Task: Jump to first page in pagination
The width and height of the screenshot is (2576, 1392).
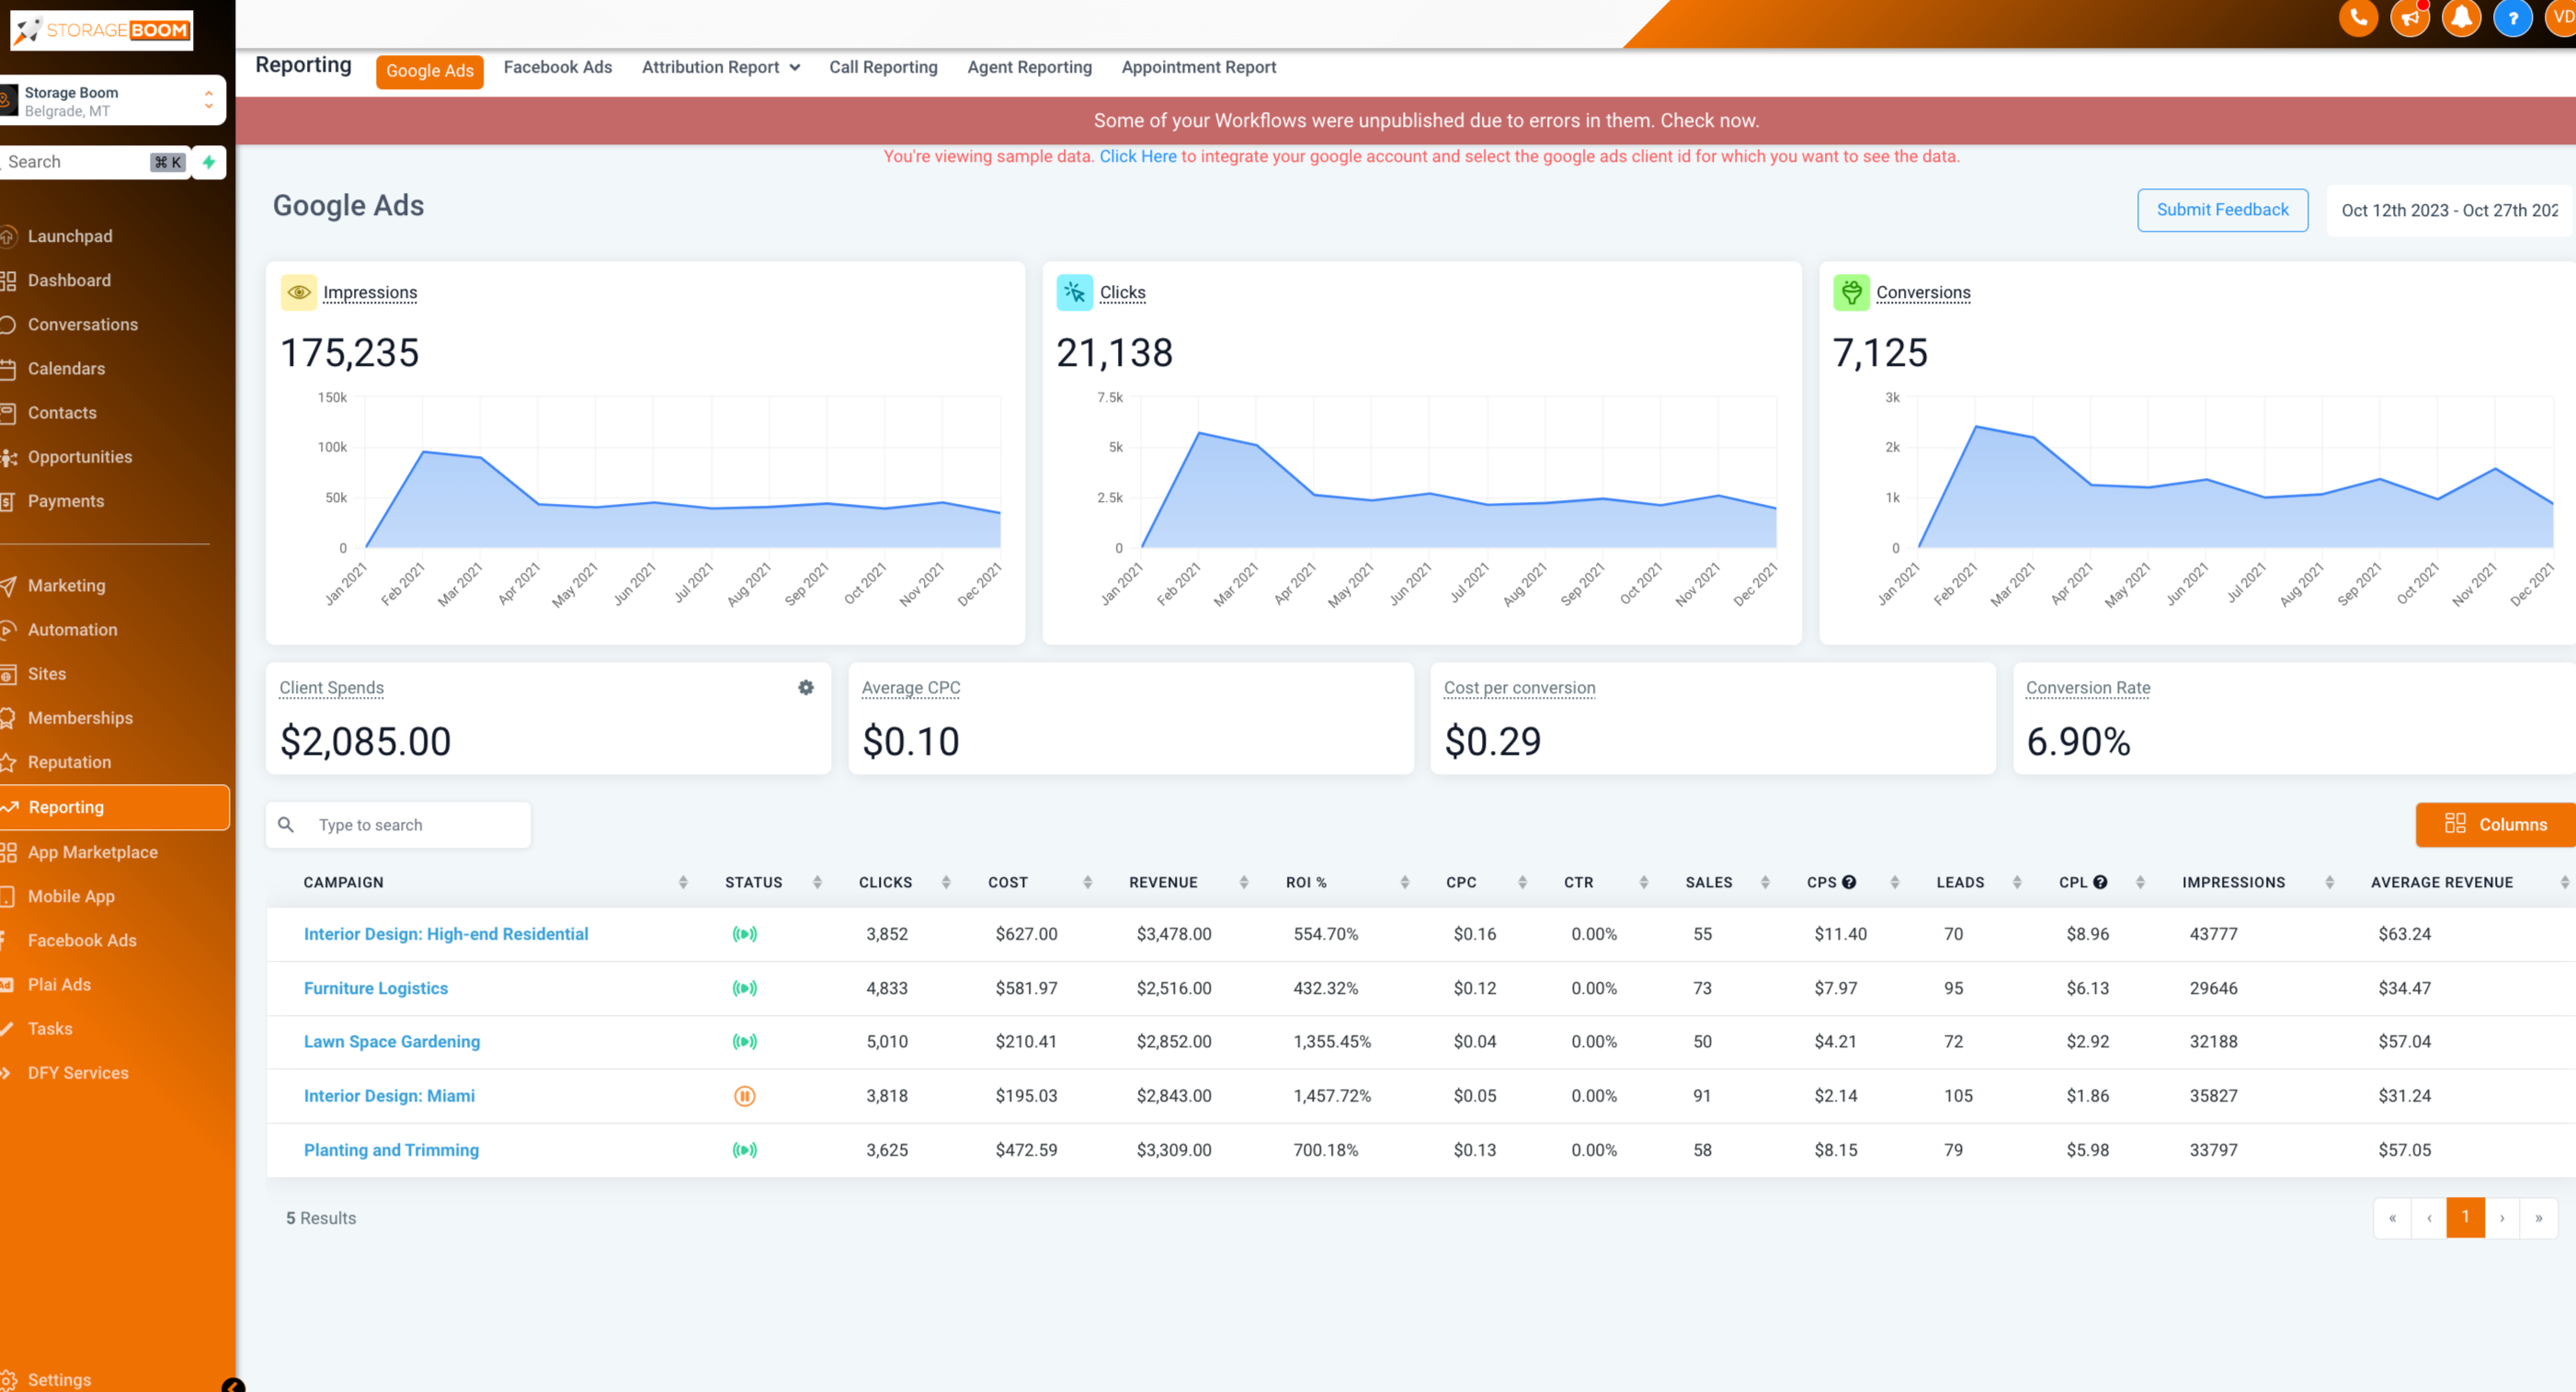Action: [2392, 1217]
